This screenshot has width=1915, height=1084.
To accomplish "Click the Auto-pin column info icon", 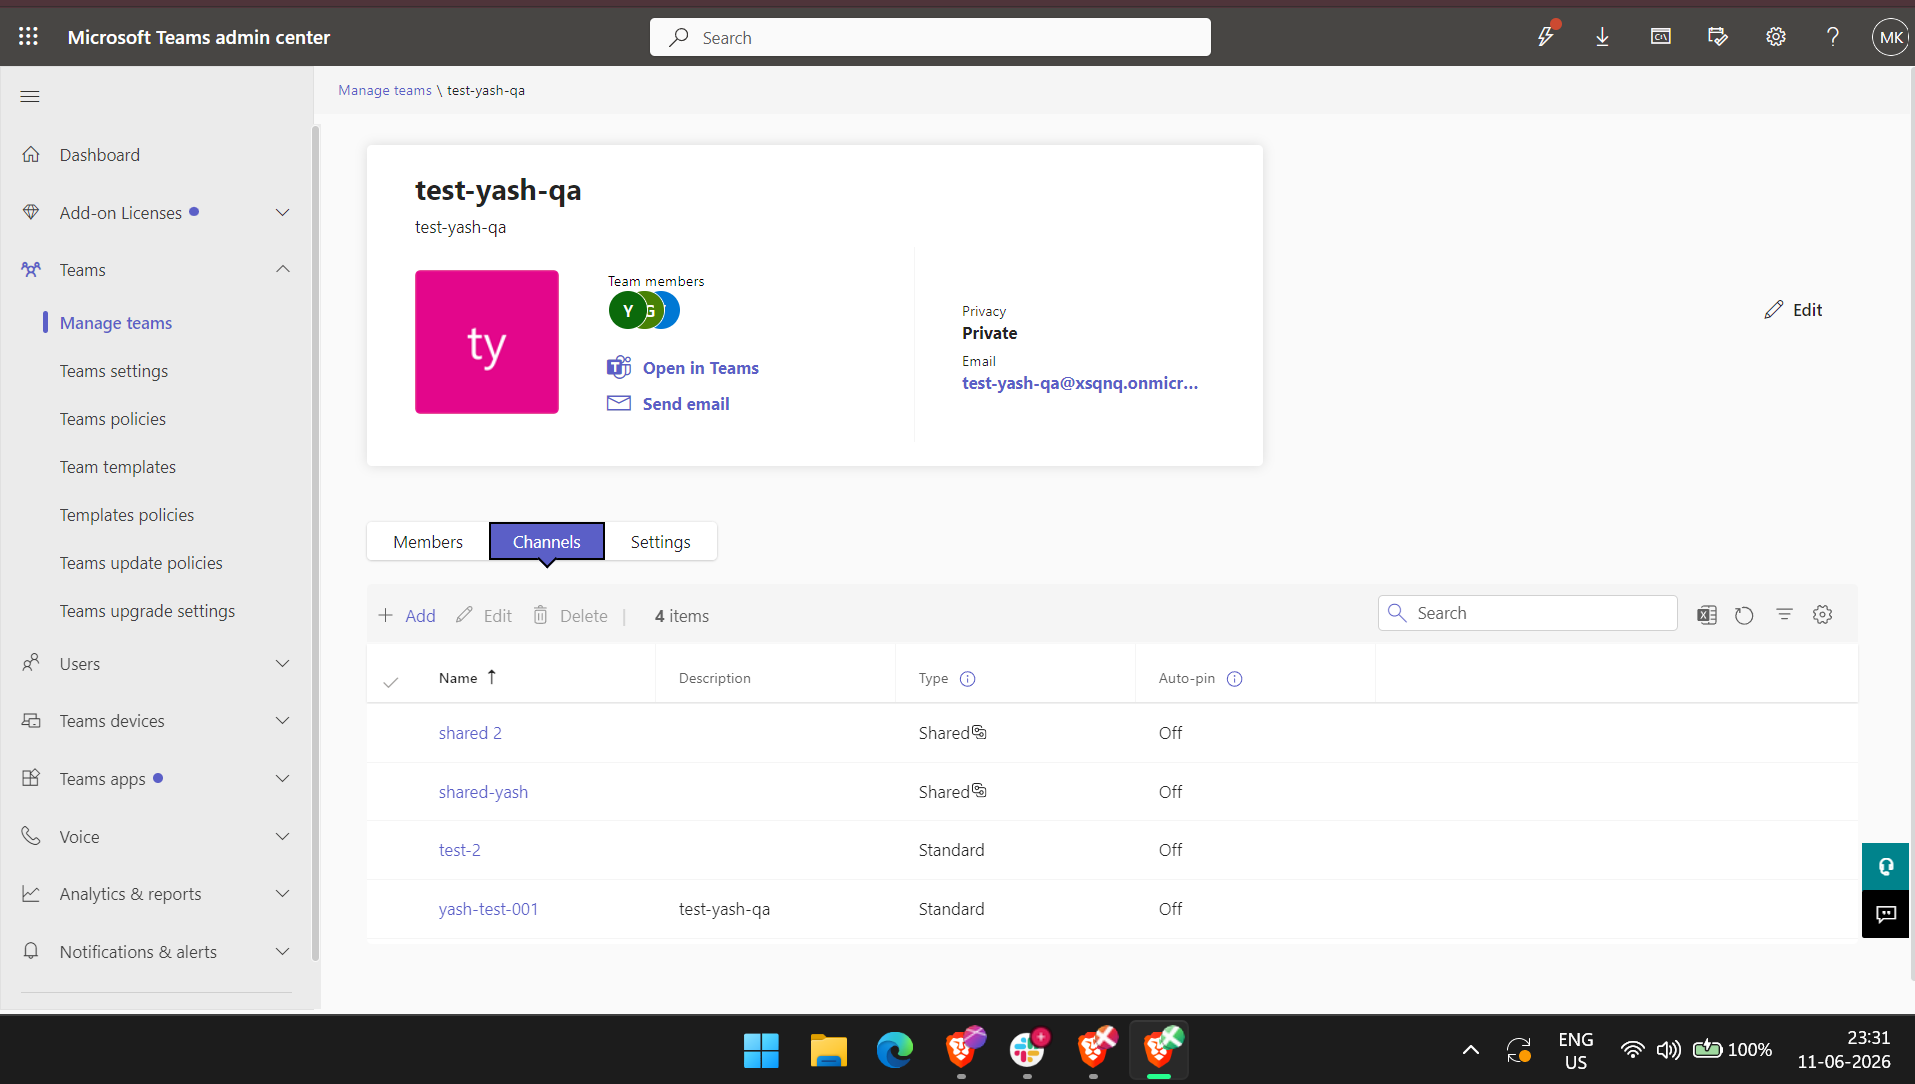I will point(1235,679).
